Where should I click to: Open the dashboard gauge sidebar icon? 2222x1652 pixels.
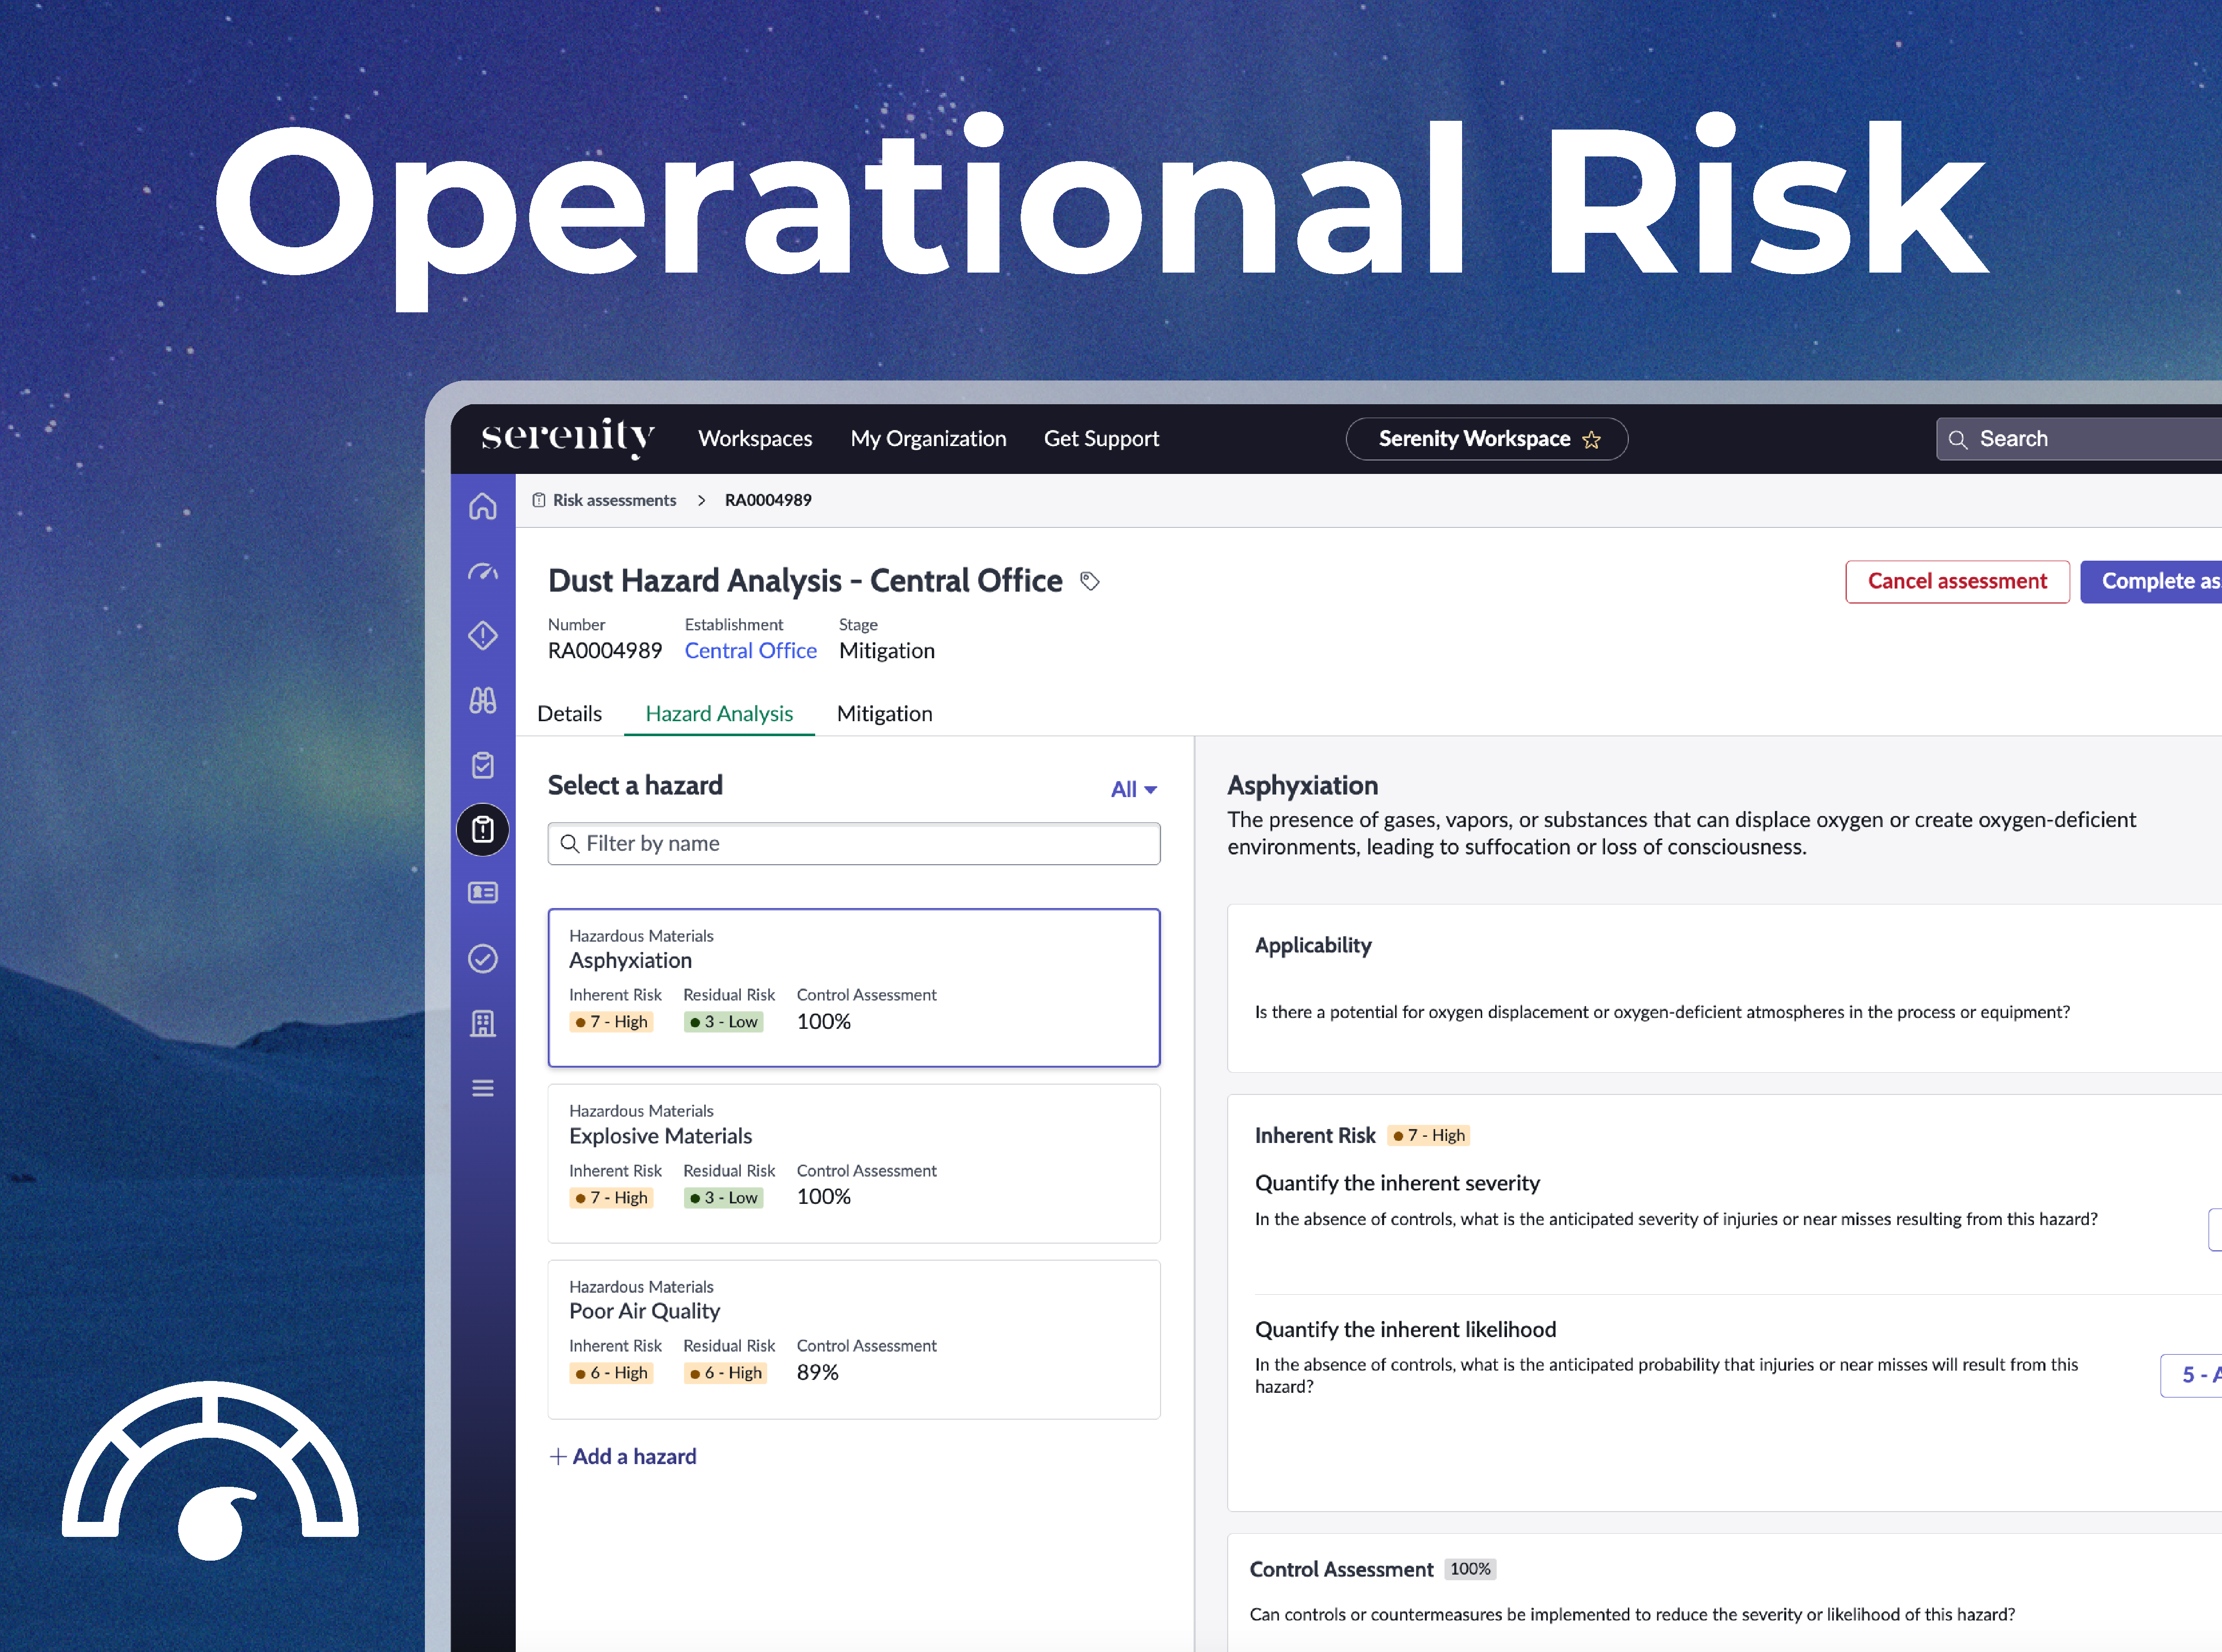tap(483, 572)
